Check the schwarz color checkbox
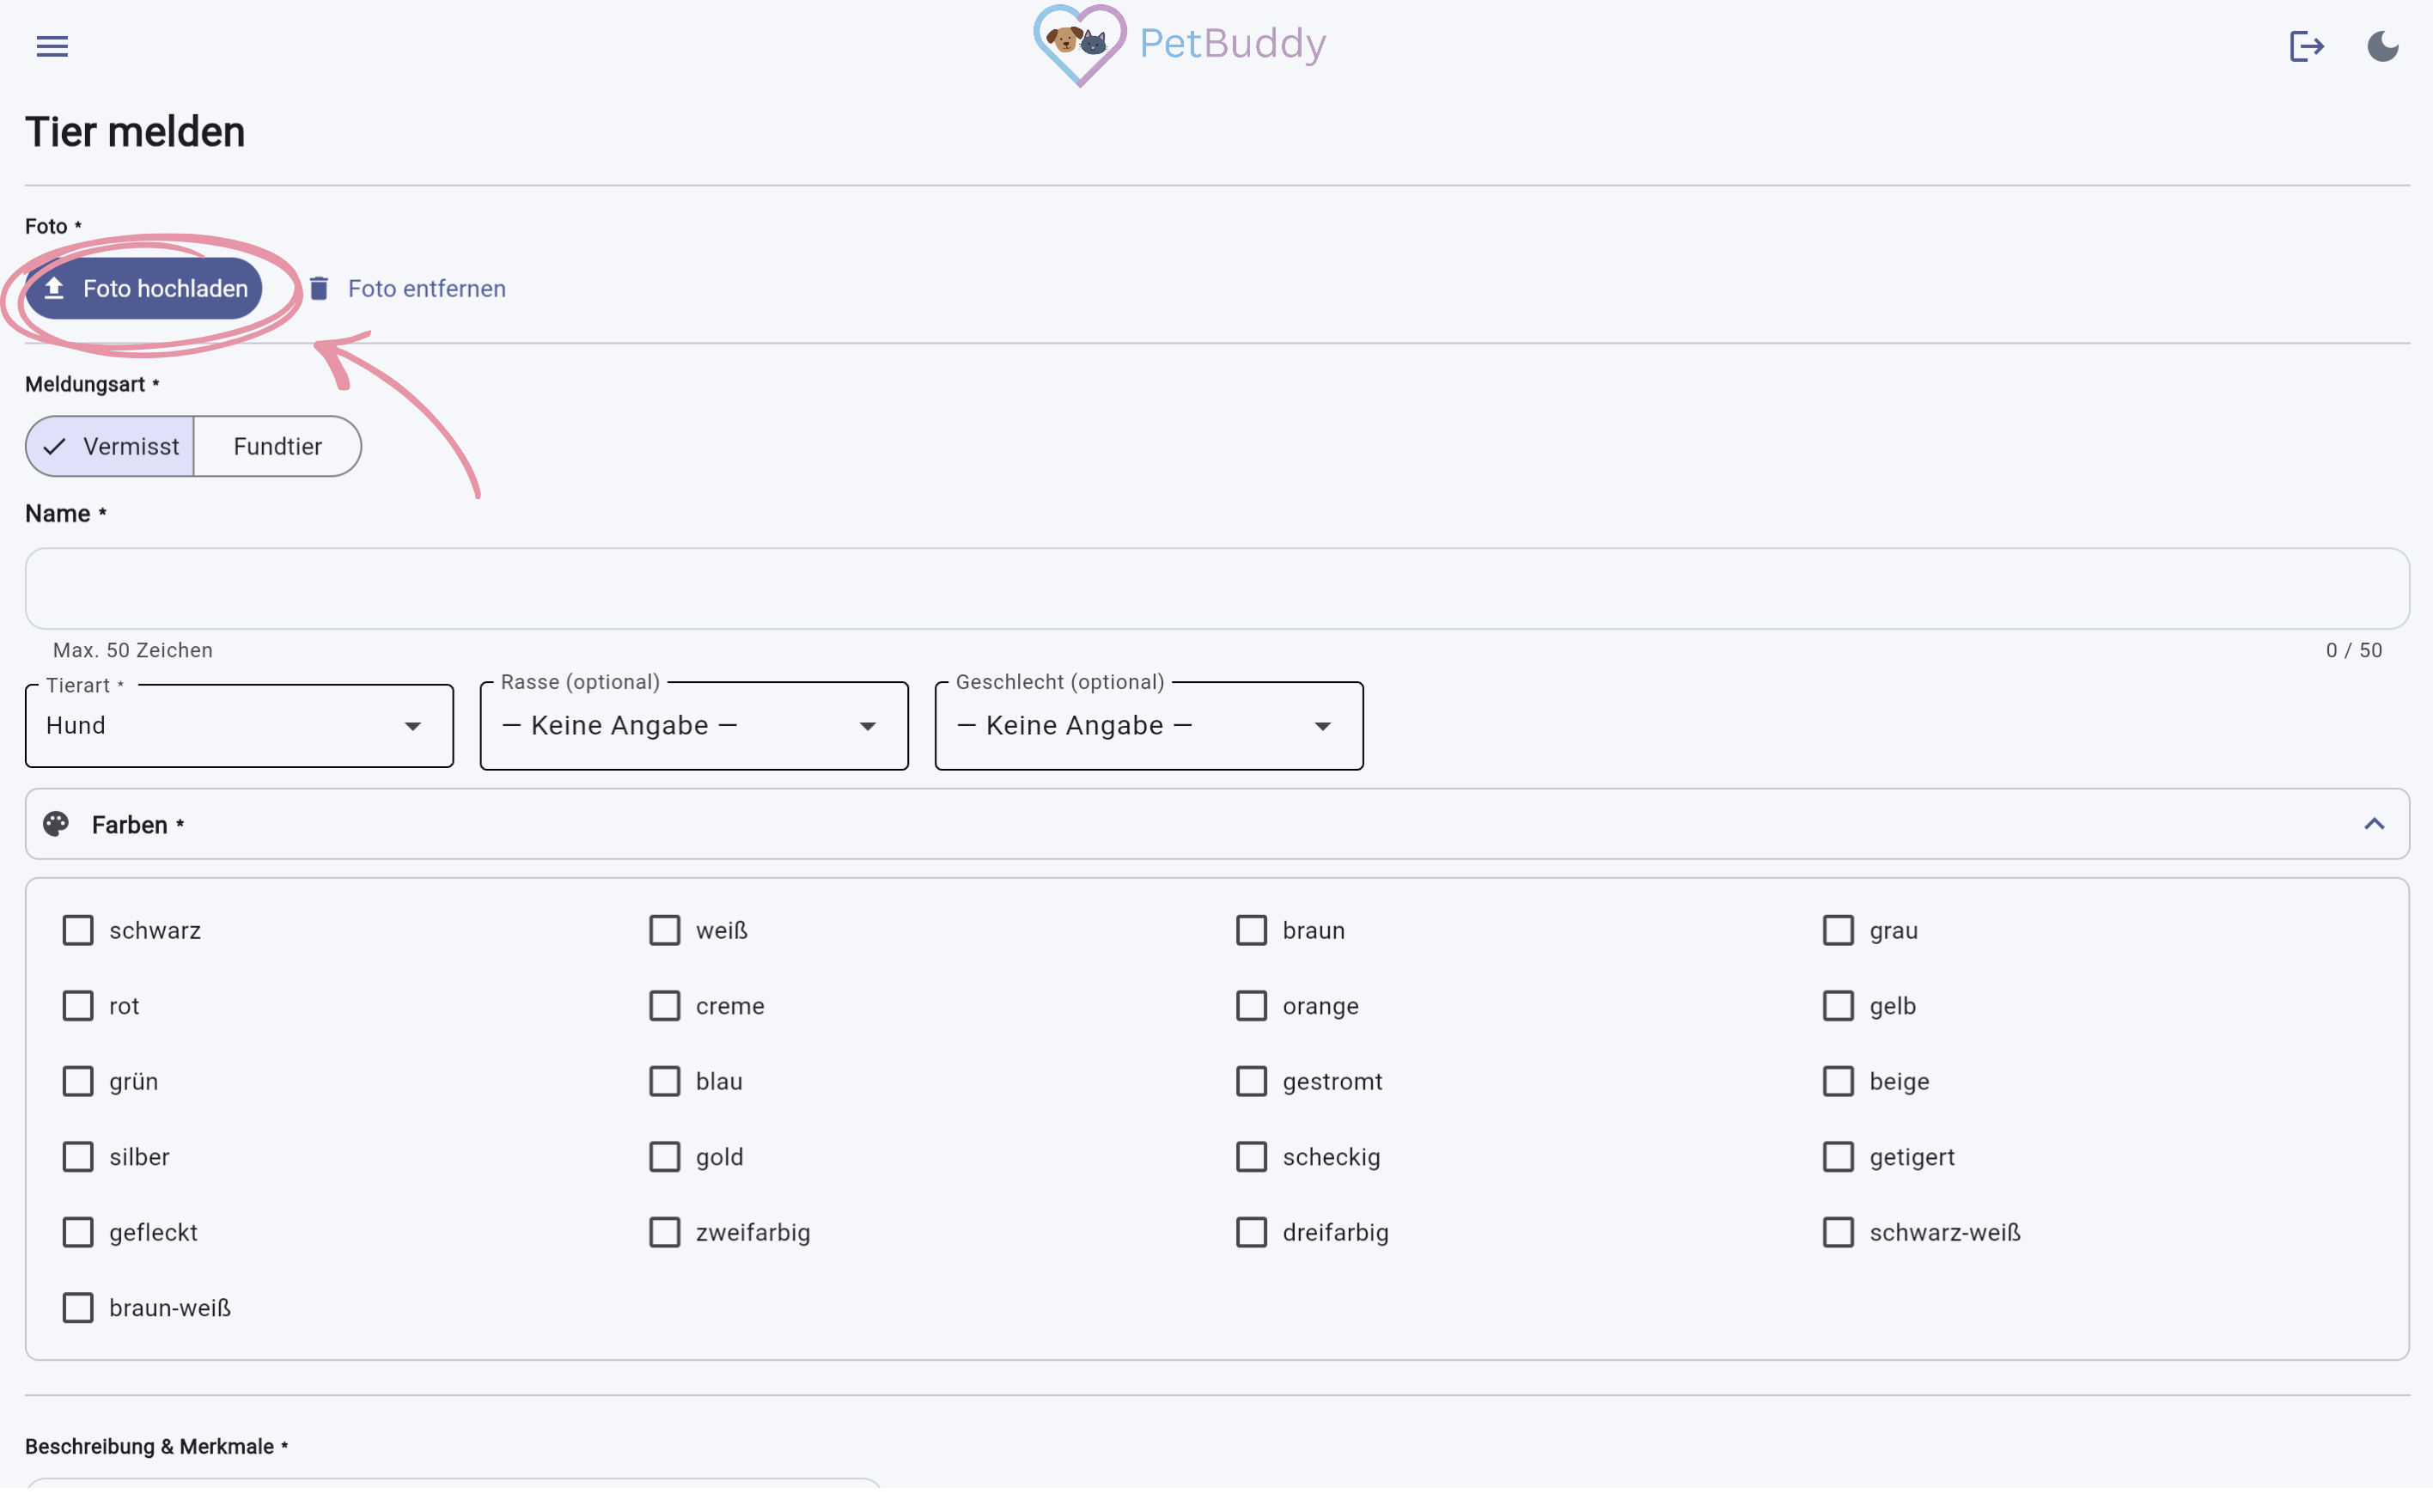Viewport: 2433px width, 1512px height. pyautogui.click(x=78, y=930)
